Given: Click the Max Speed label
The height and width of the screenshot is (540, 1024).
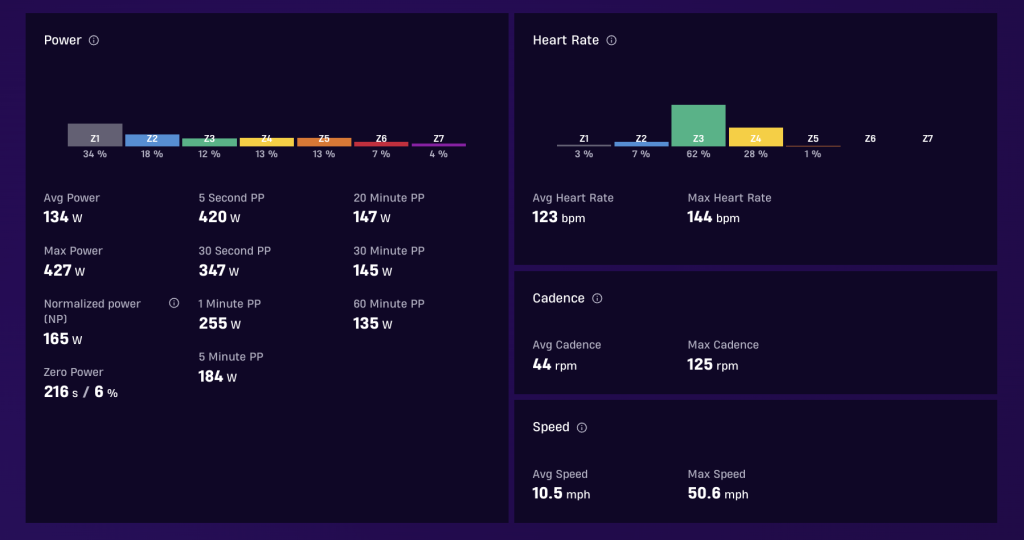Looking at the screenshot, I should 716,474.
